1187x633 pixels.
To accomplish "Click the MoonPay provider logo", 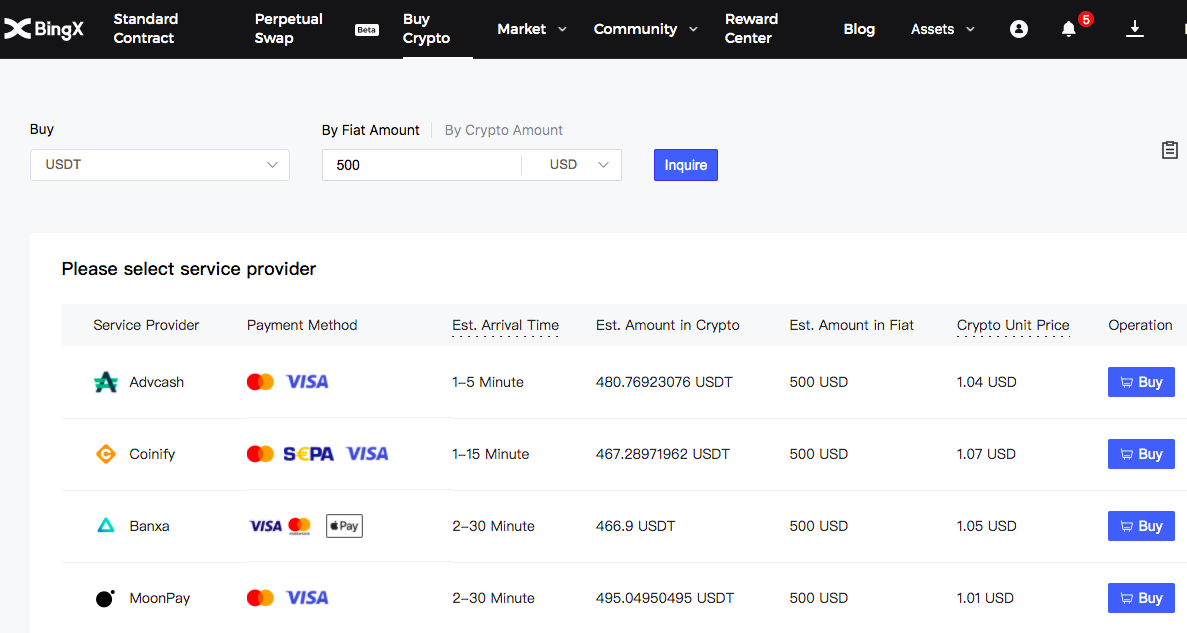I will 106,598.
